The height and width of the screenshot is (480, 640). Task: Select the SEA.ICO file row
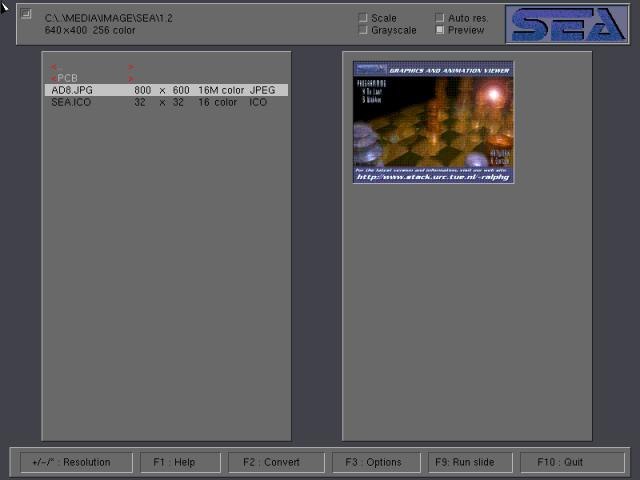pos(166,102)
